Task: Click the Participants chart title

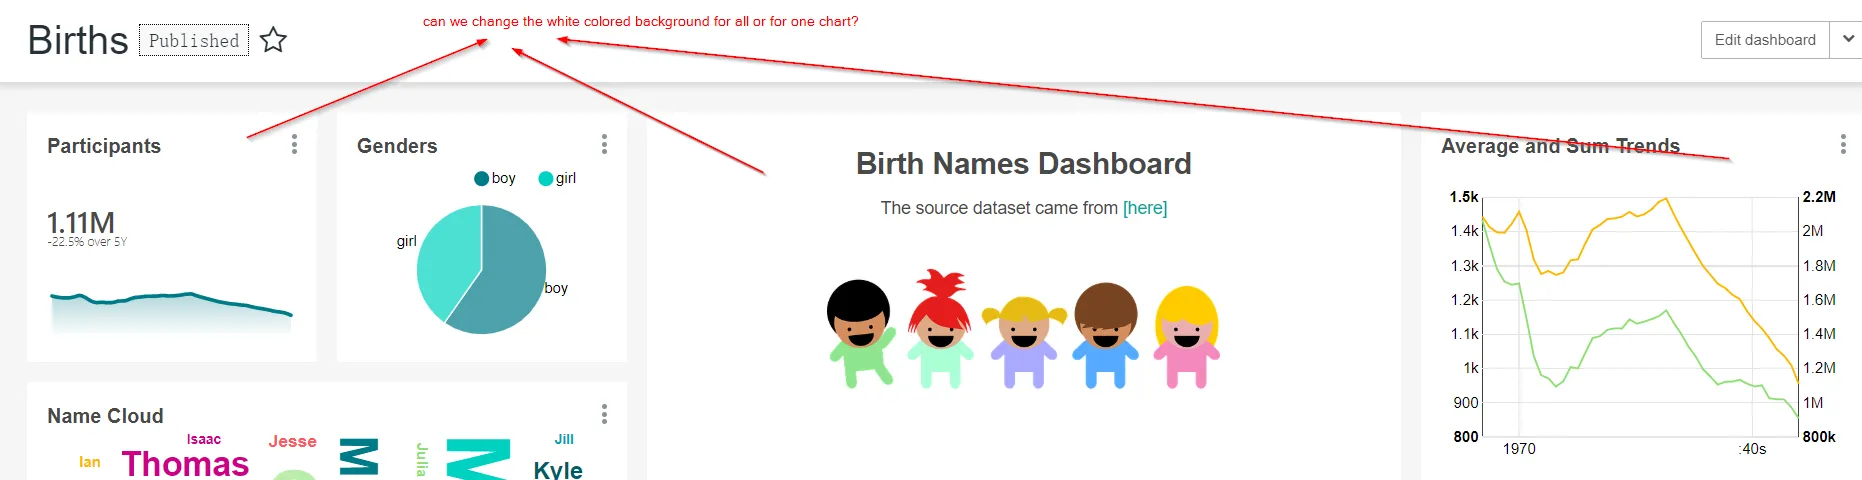Action: point(104,146)
